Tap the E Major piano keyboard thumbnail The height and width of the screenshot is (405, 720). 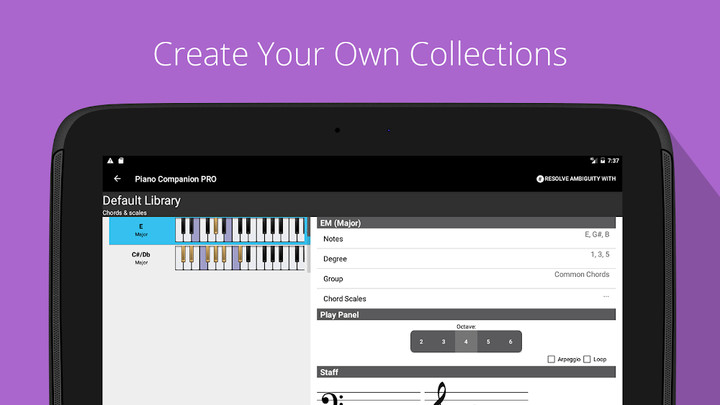tap(240, 231)
